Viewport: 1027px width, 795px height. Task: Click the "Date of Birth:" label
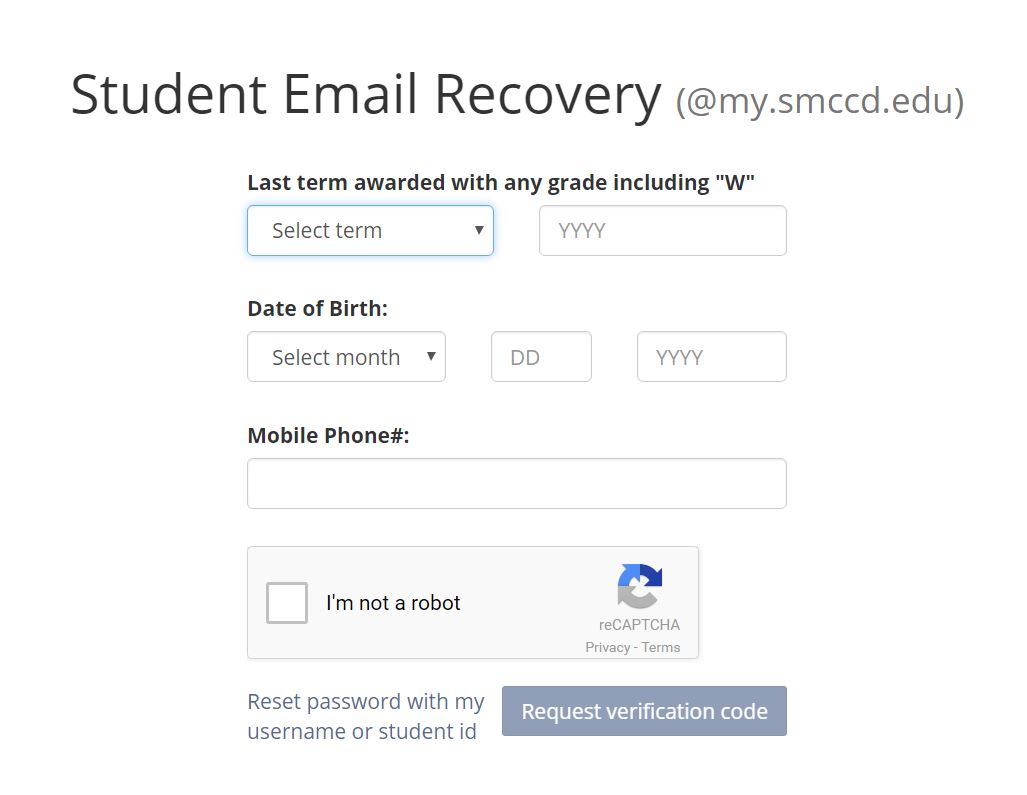[x=317, y=308]
